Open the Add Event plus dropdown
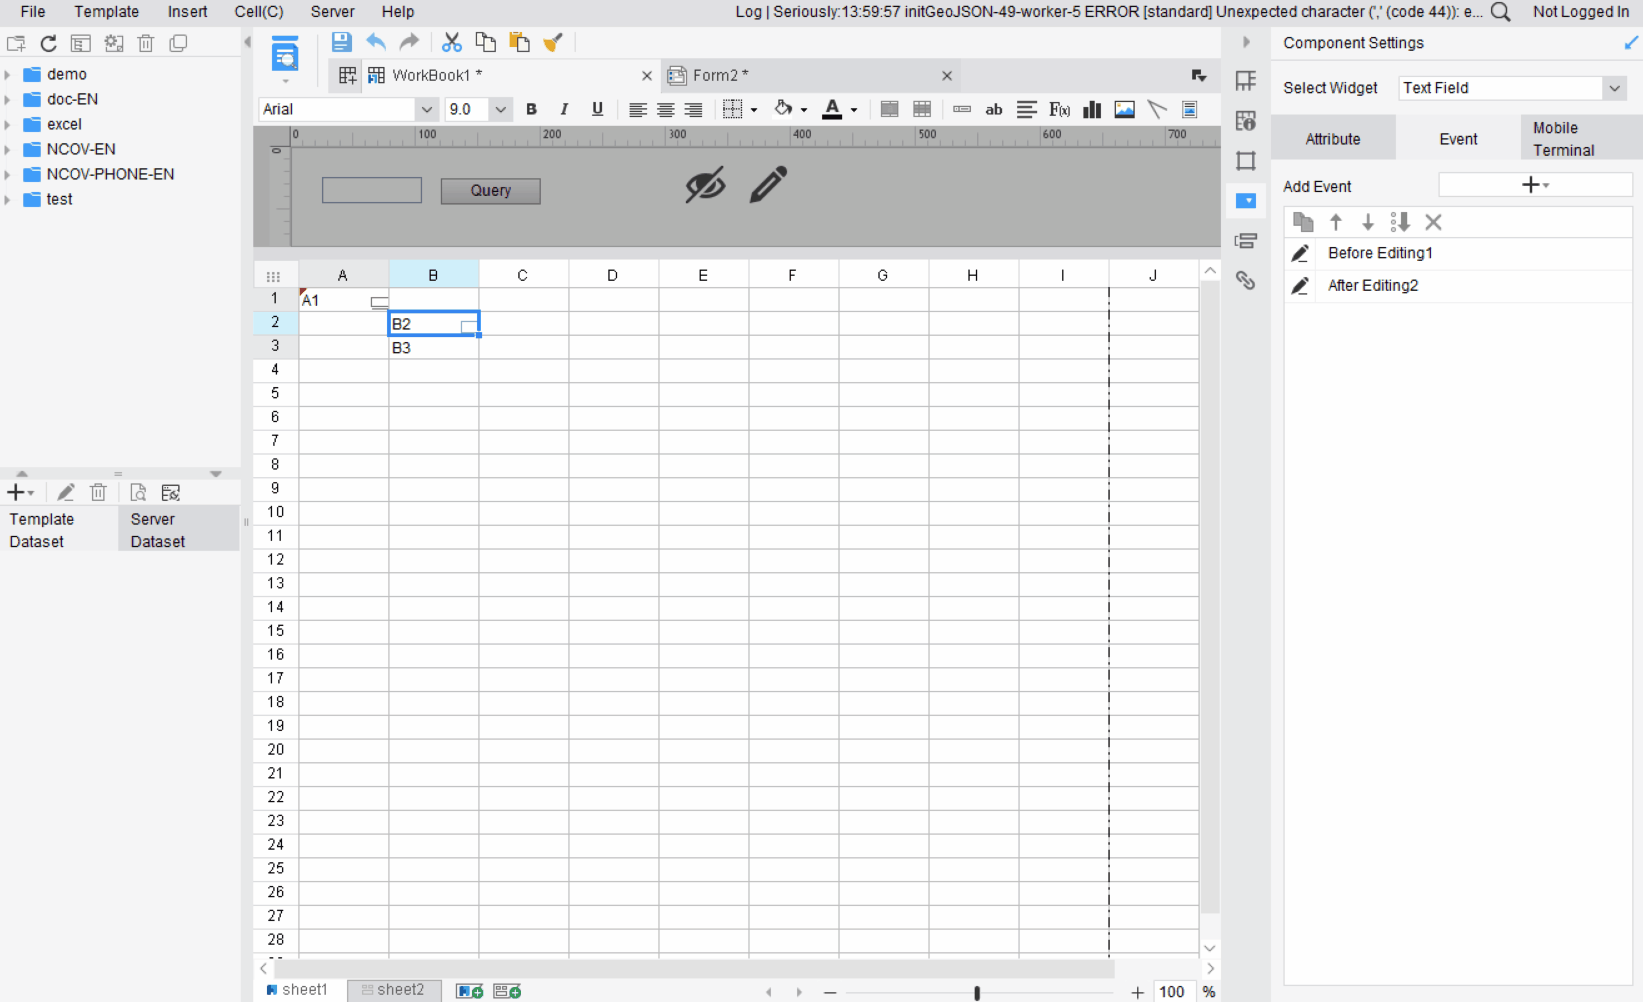The image size is (1643, 1002). coord(1535,185)
